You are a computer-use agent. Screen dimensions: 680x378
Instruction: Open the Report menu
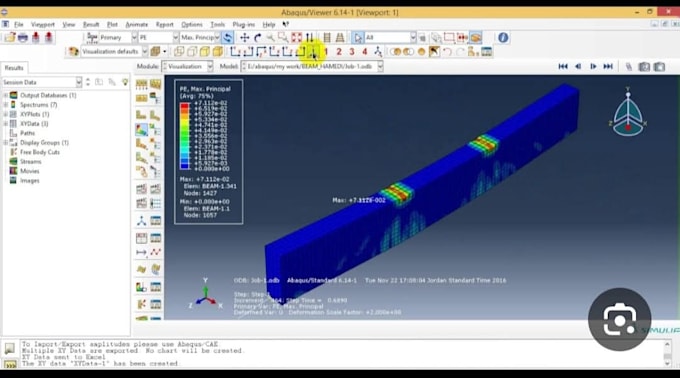[x=164, y=25]
